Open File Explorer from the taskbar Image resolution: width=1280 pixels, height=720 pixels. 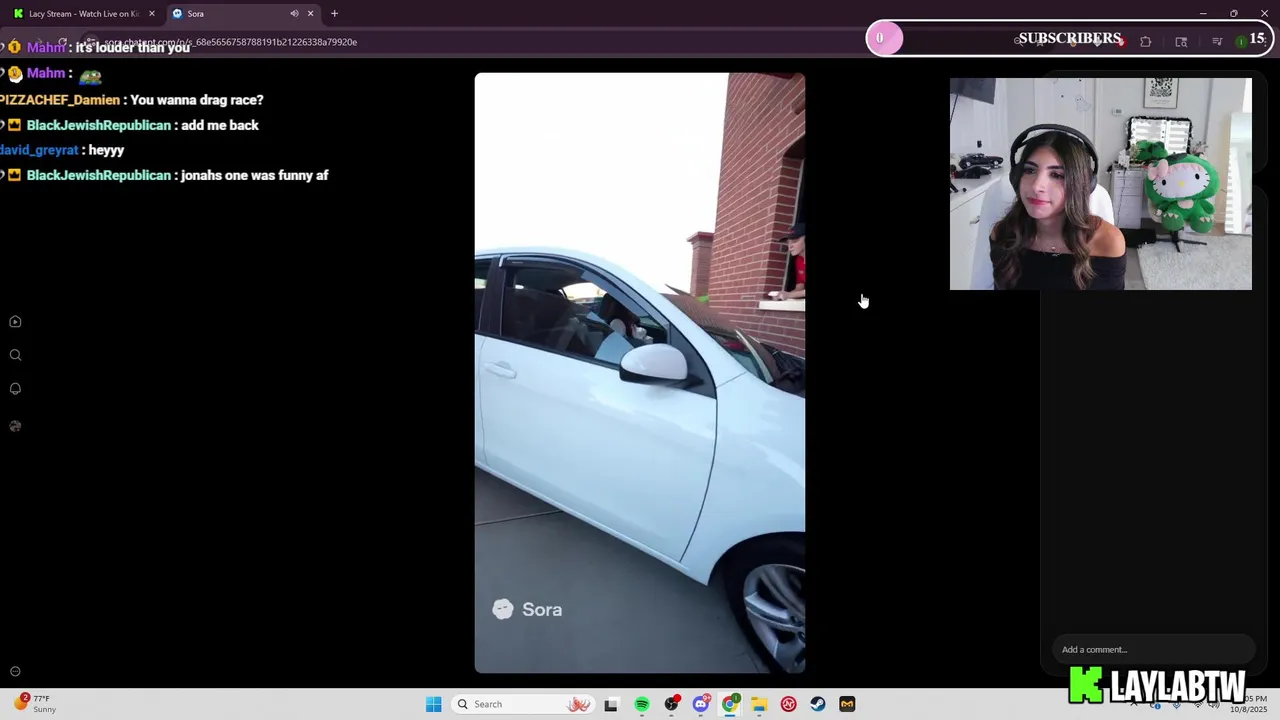click(759, 704)
